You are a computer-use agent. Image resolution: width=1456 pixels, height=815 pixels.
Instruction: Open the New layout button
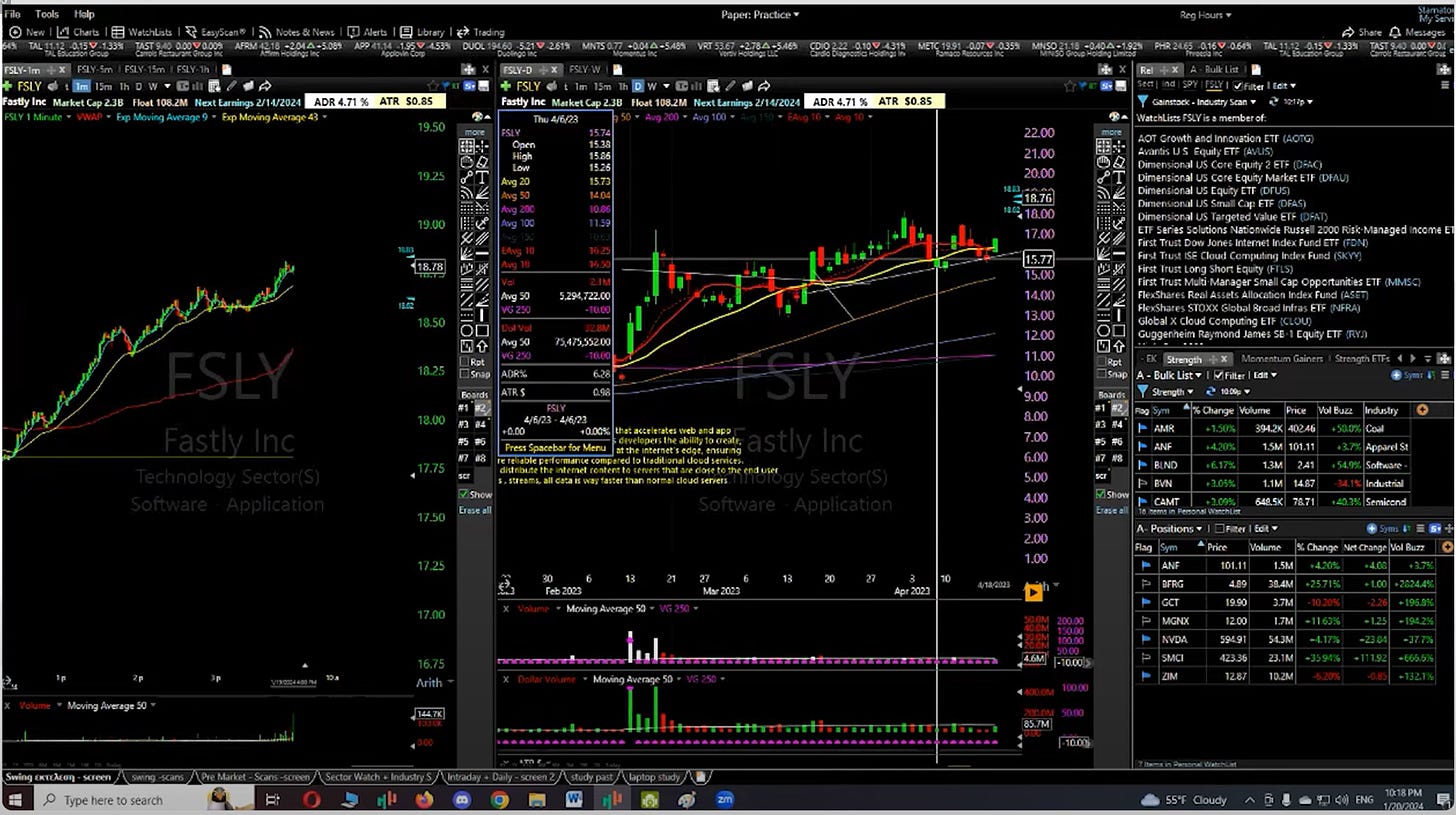click(x=28, y=32)
